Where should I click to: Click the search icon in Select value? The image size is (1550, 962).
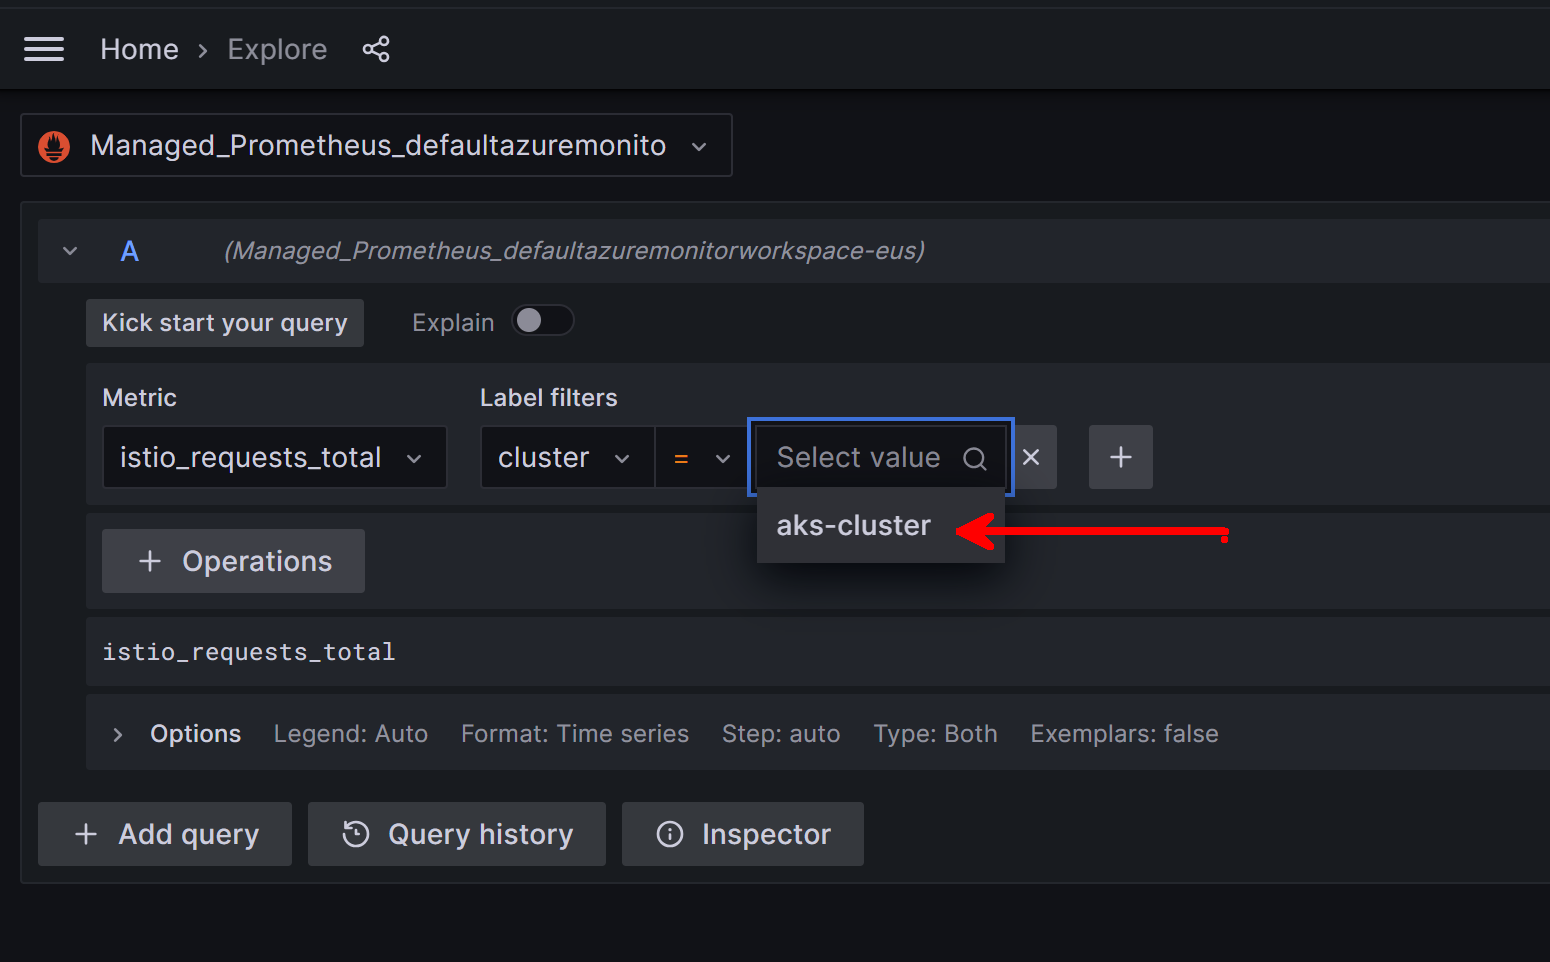pos(974,458)
